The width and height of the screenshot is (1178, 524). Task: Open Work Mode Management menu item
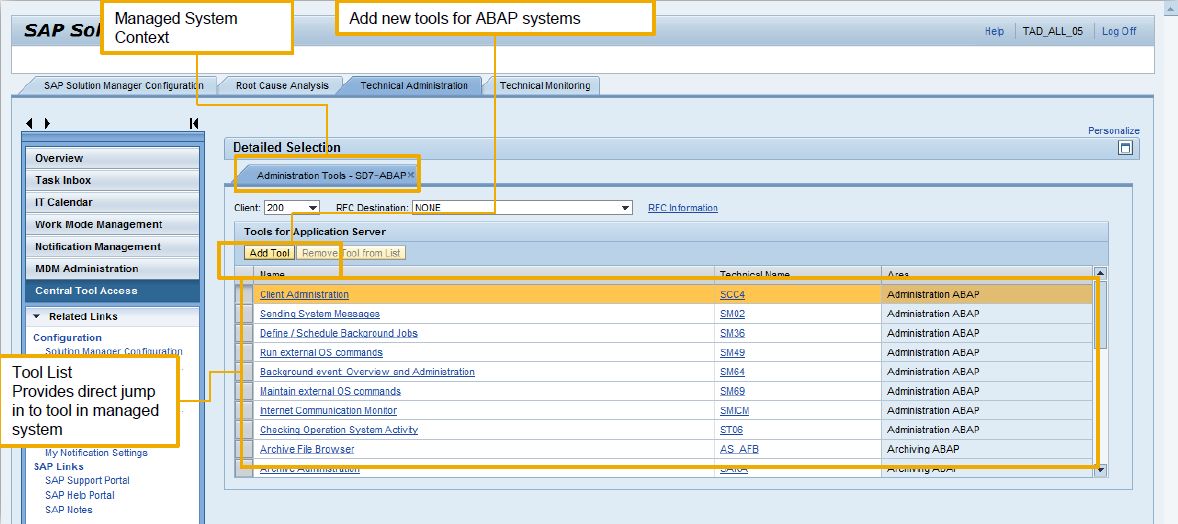tap(112, 224)
